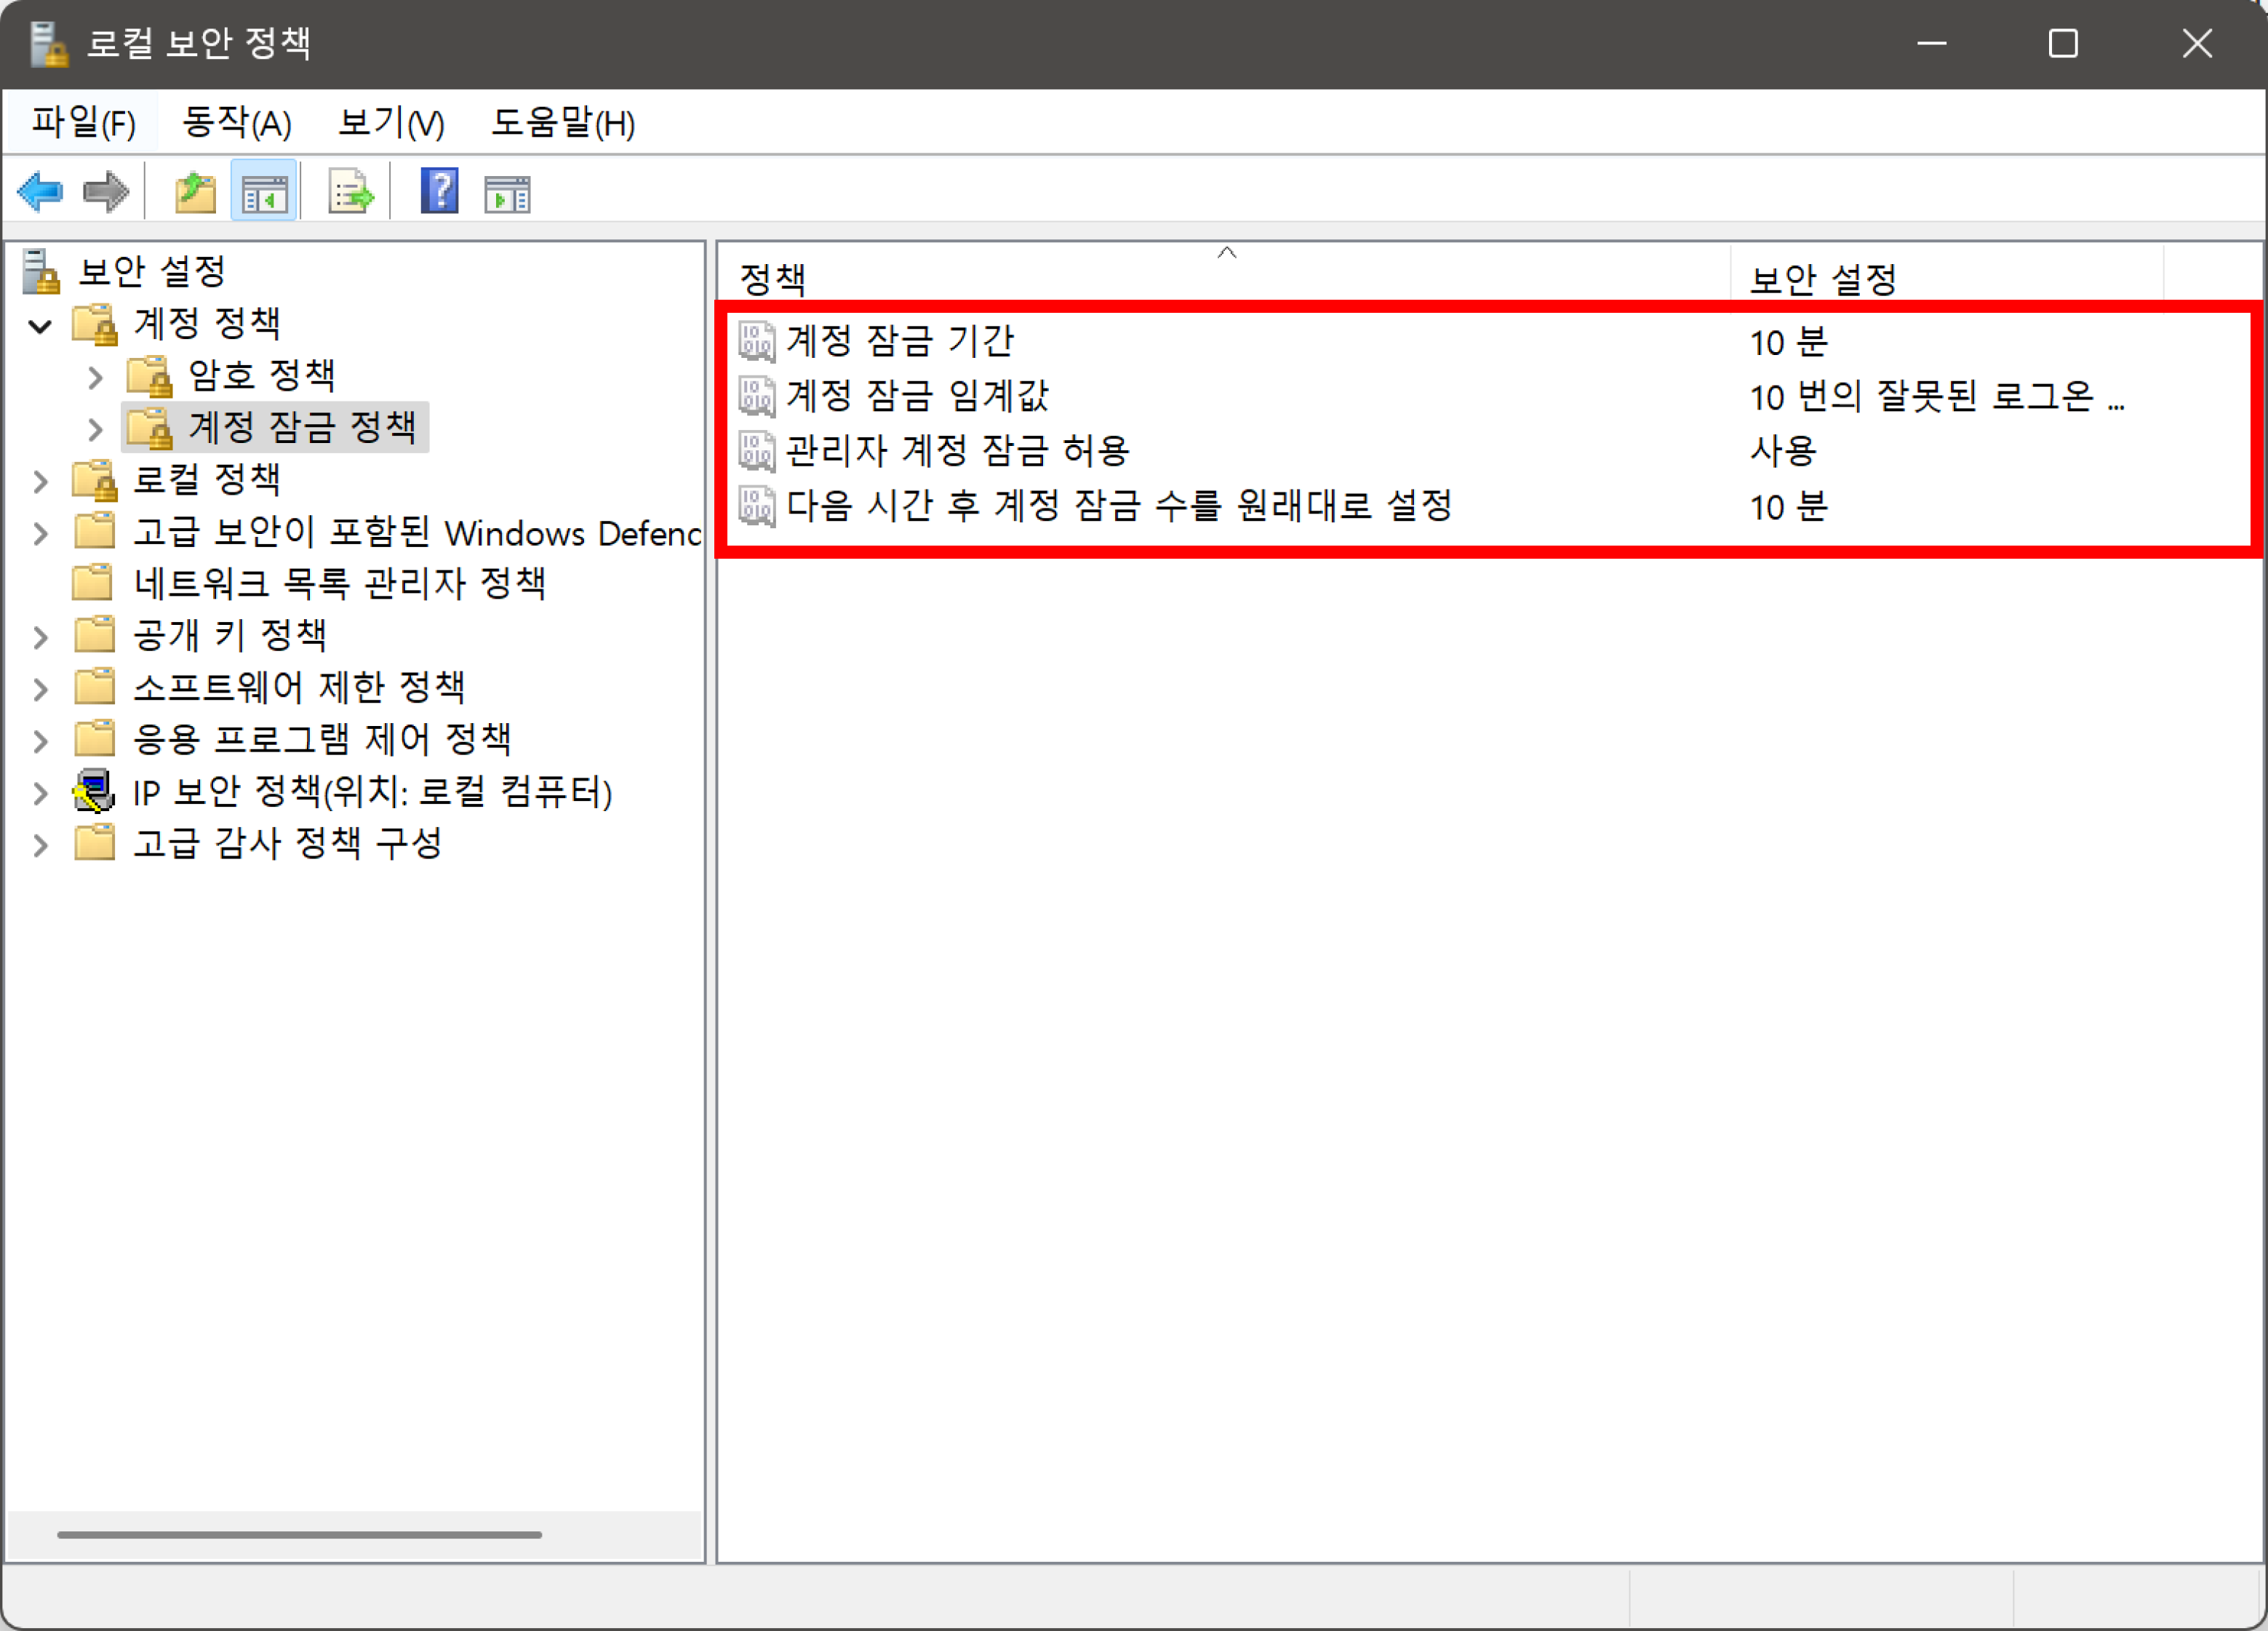This screenshot has height=1631, width=2268.
Task: Click the 10 번의 잘못된 로그온 value
Action: tap(1937, 397)
